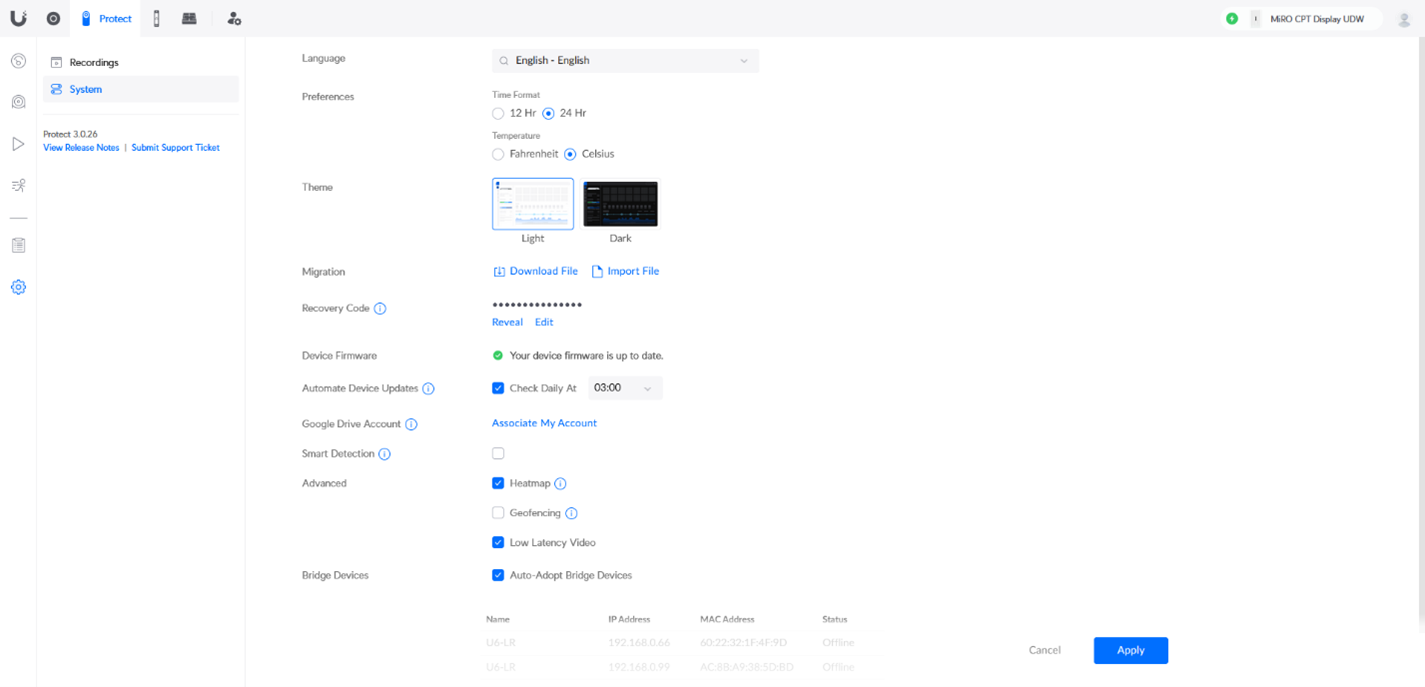The image size is (1425, 687).
Task: Click the Associate My Account link
Action: click(x=544, y=423)
